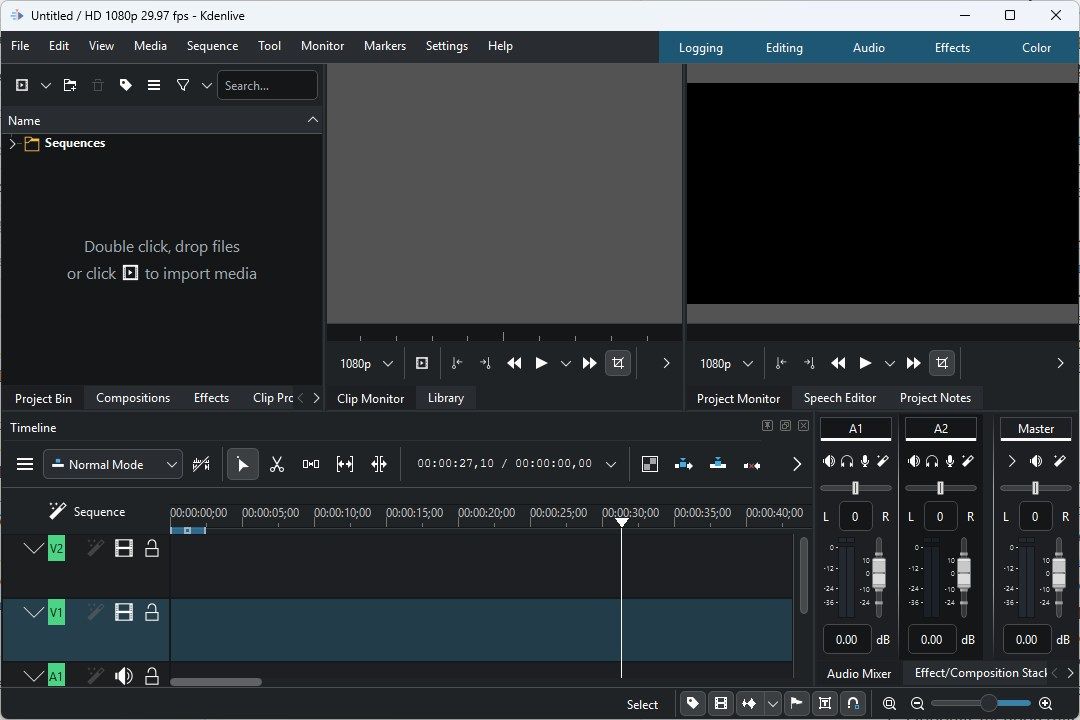Open Clip Monitor 1080p resolution dropdown
Viewport: 1080px width, 720px height.
point(366,363)
